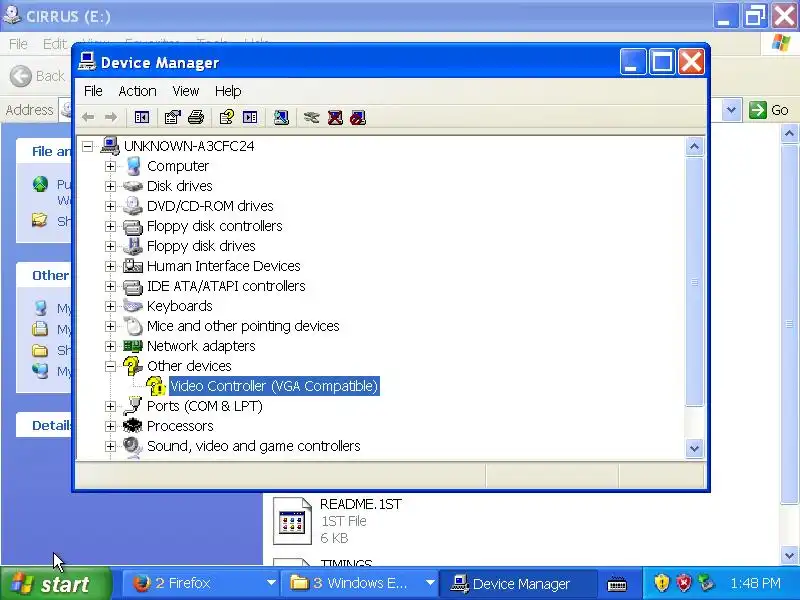
Task: Click the Keyboards category icon
Action: tap(133, 306)
